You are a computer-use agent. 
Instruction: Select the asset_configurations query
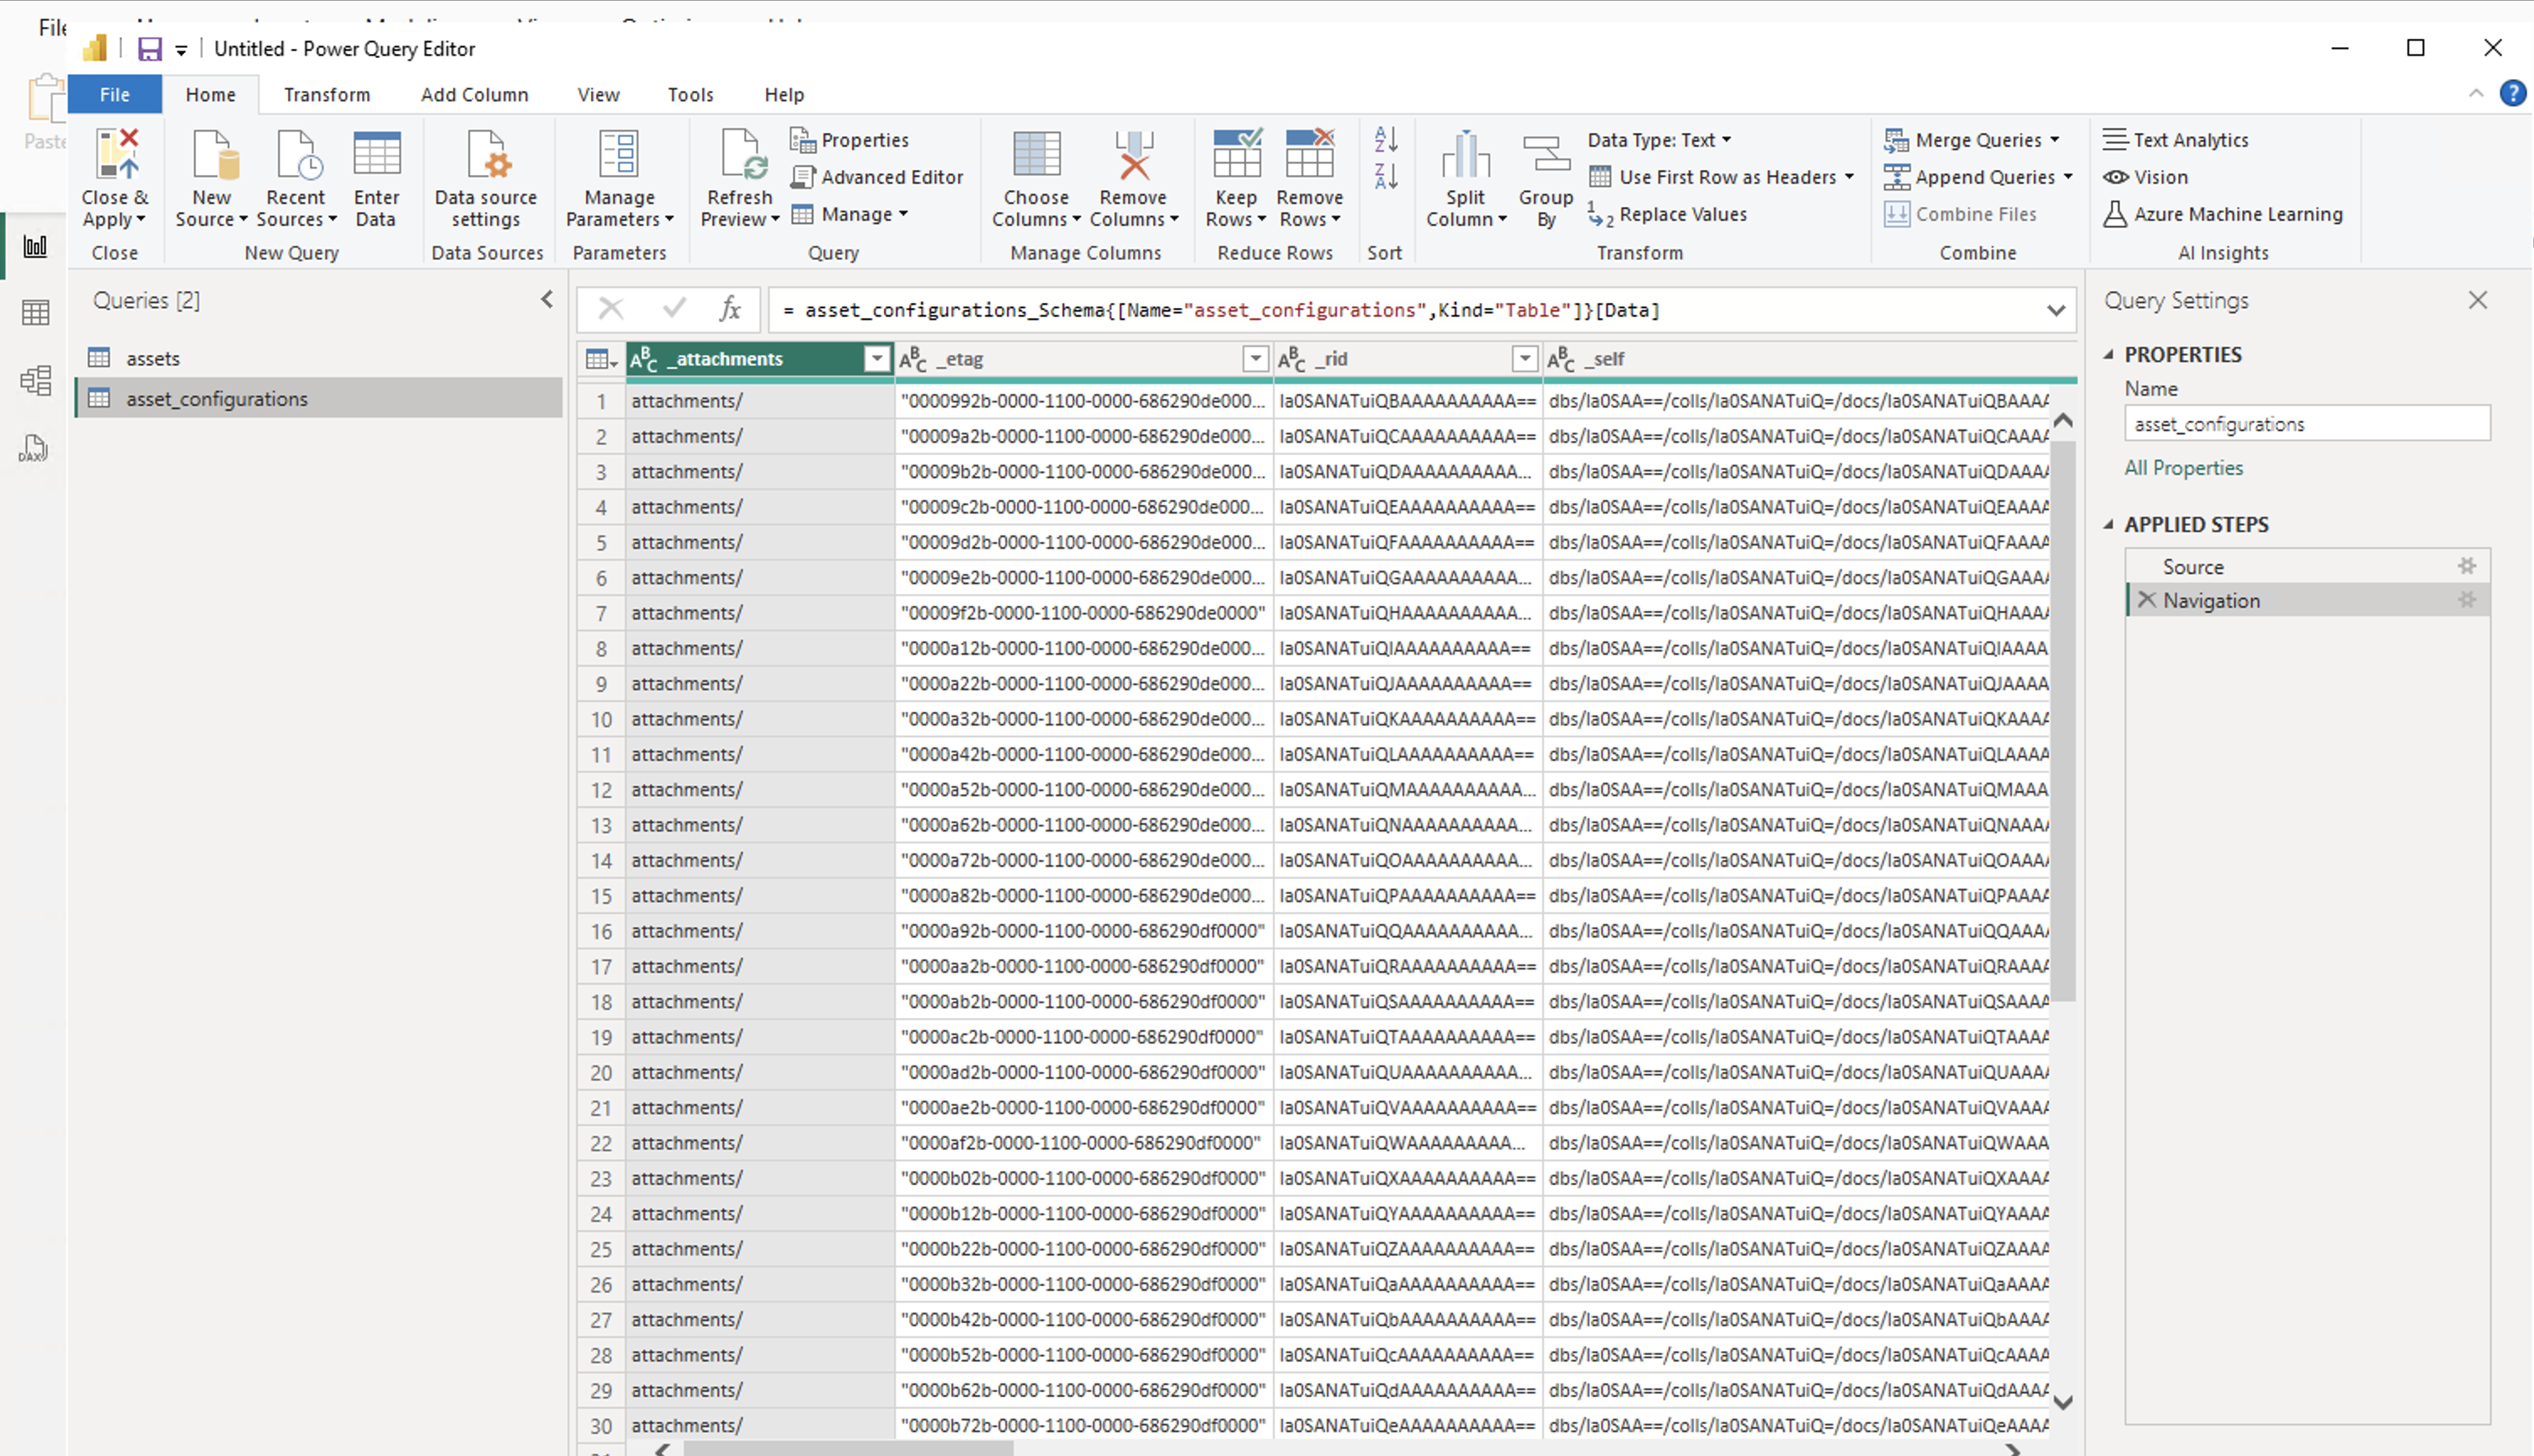319,398
